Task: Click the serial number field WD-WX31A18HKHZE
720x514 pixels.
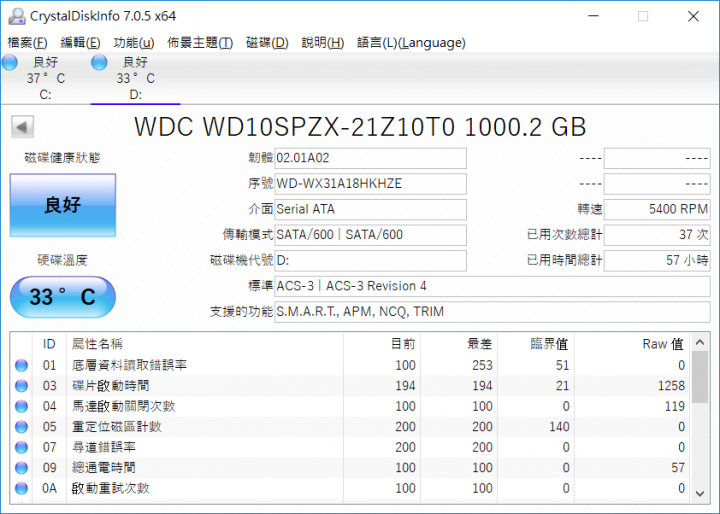Action: [x=370, y=184]
